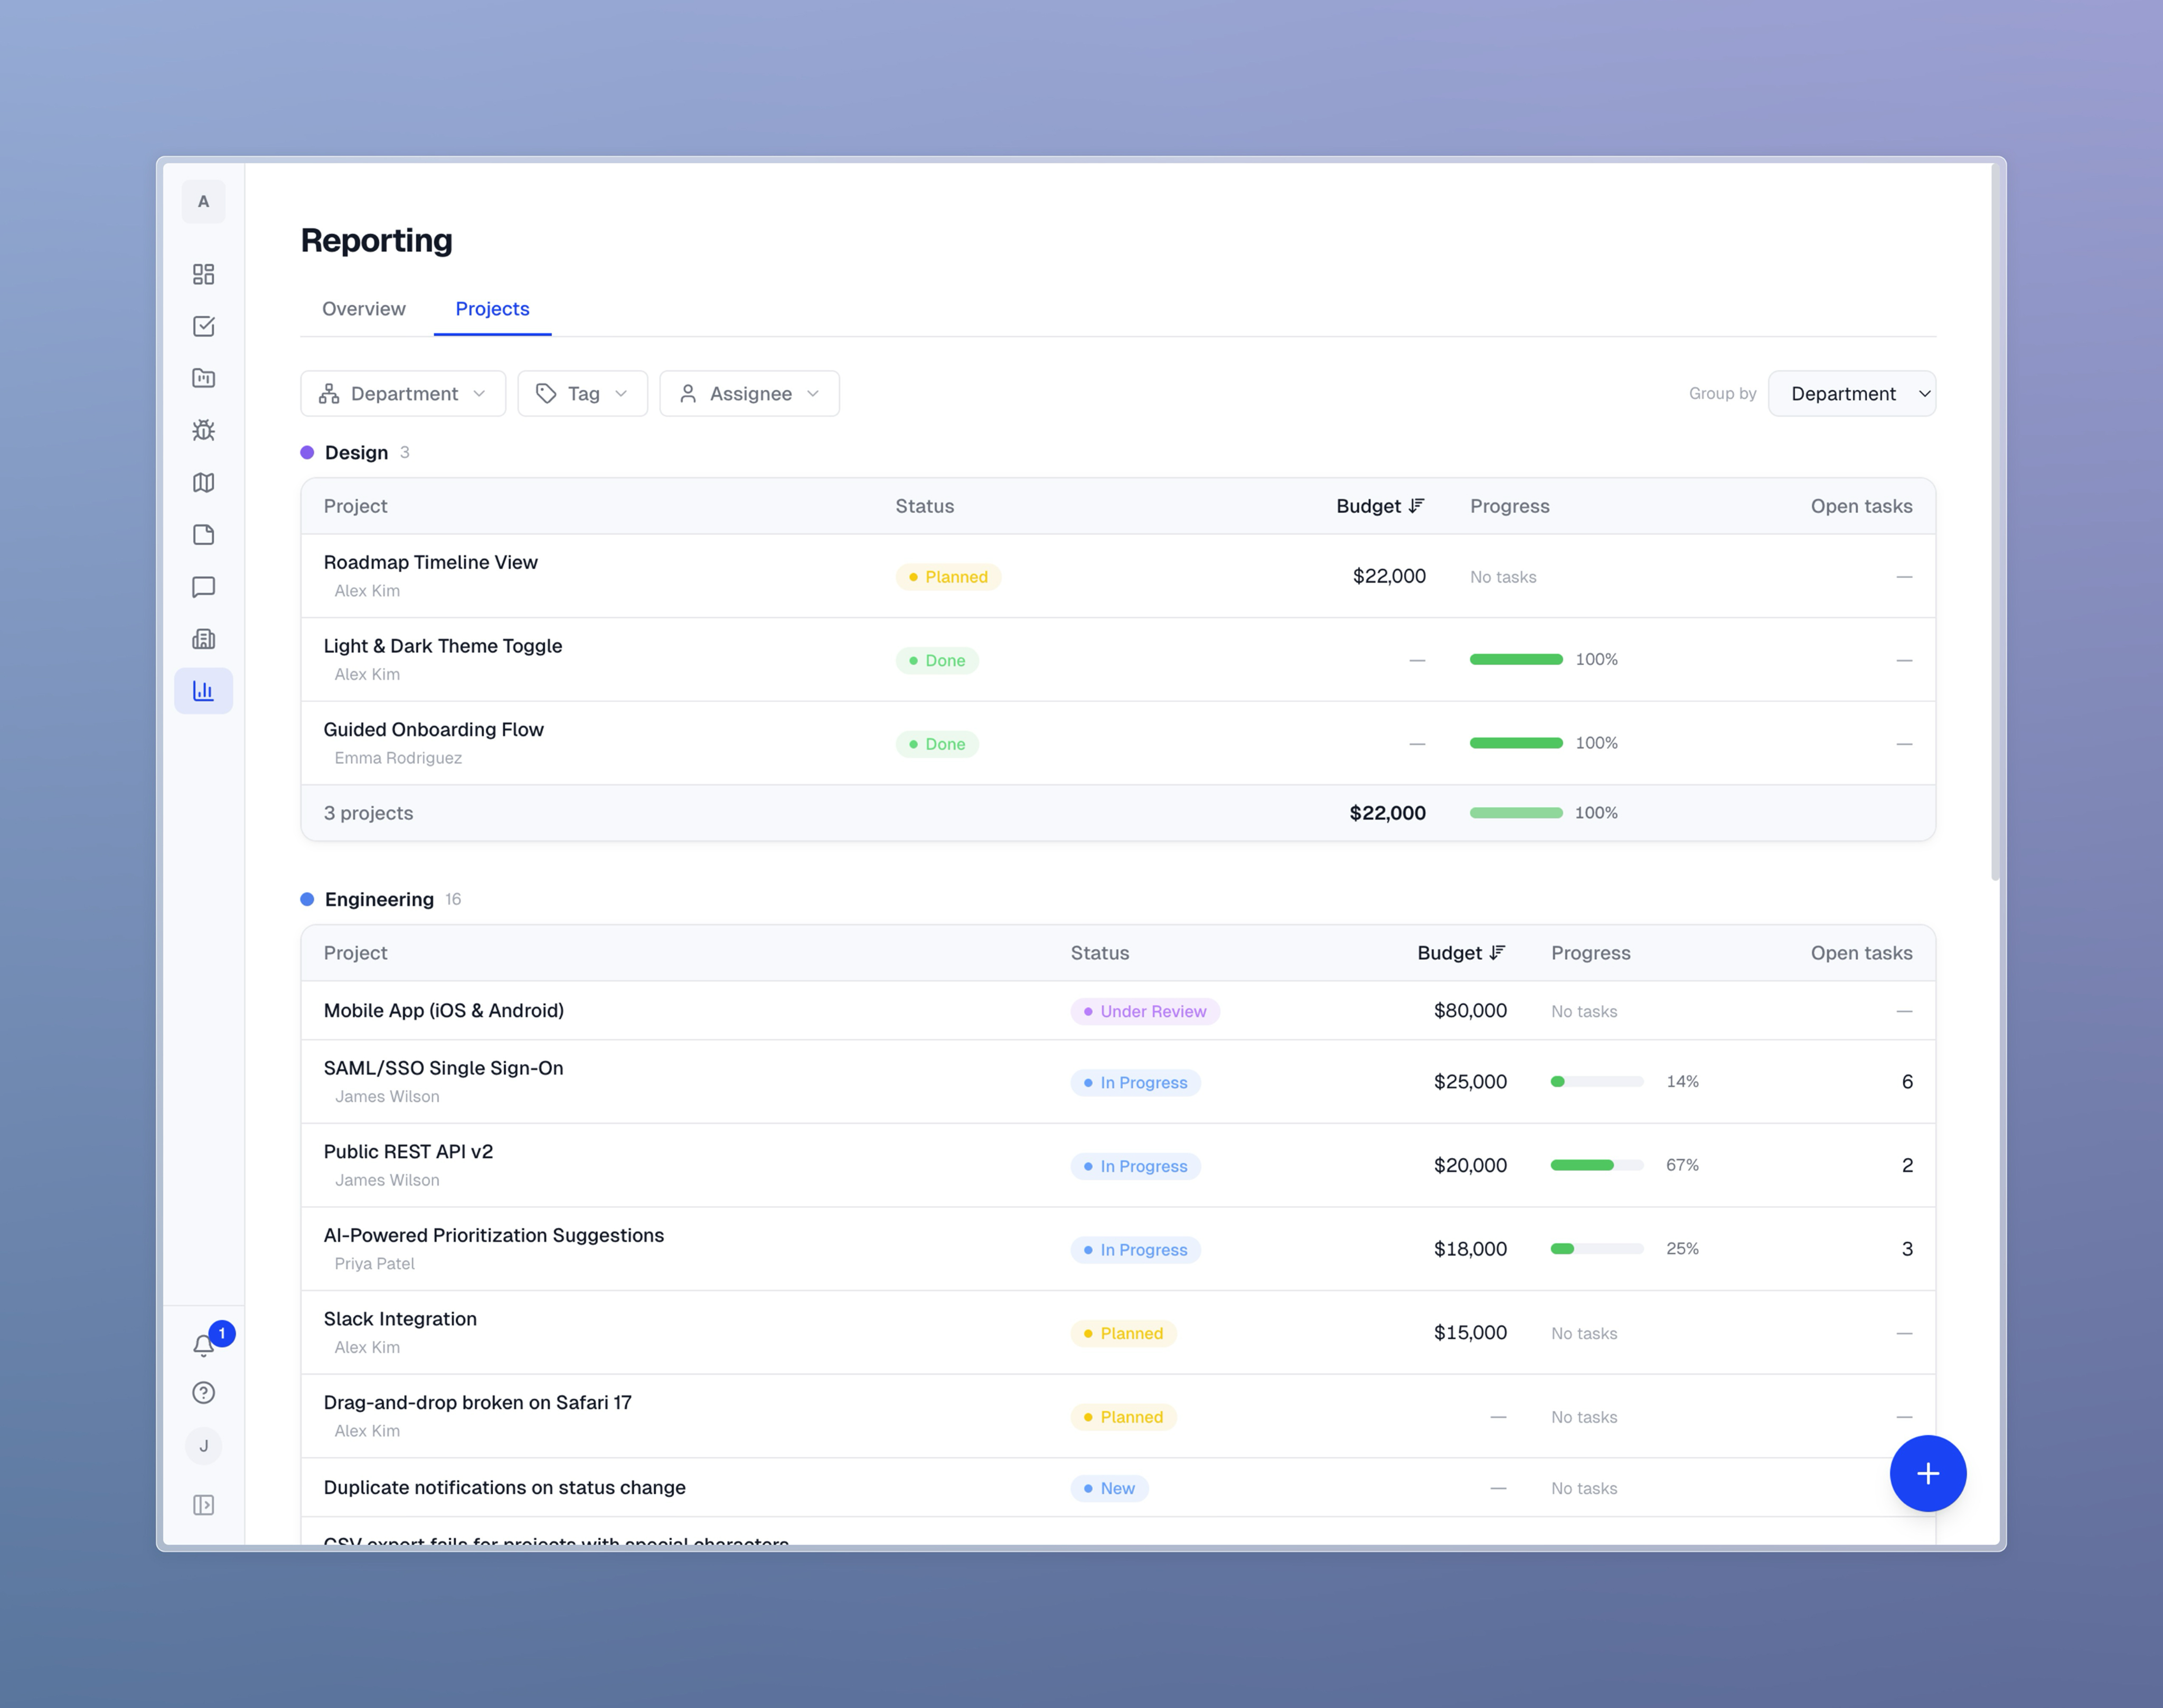Click the bug tracker icon in sidebar

click(203, 430)
